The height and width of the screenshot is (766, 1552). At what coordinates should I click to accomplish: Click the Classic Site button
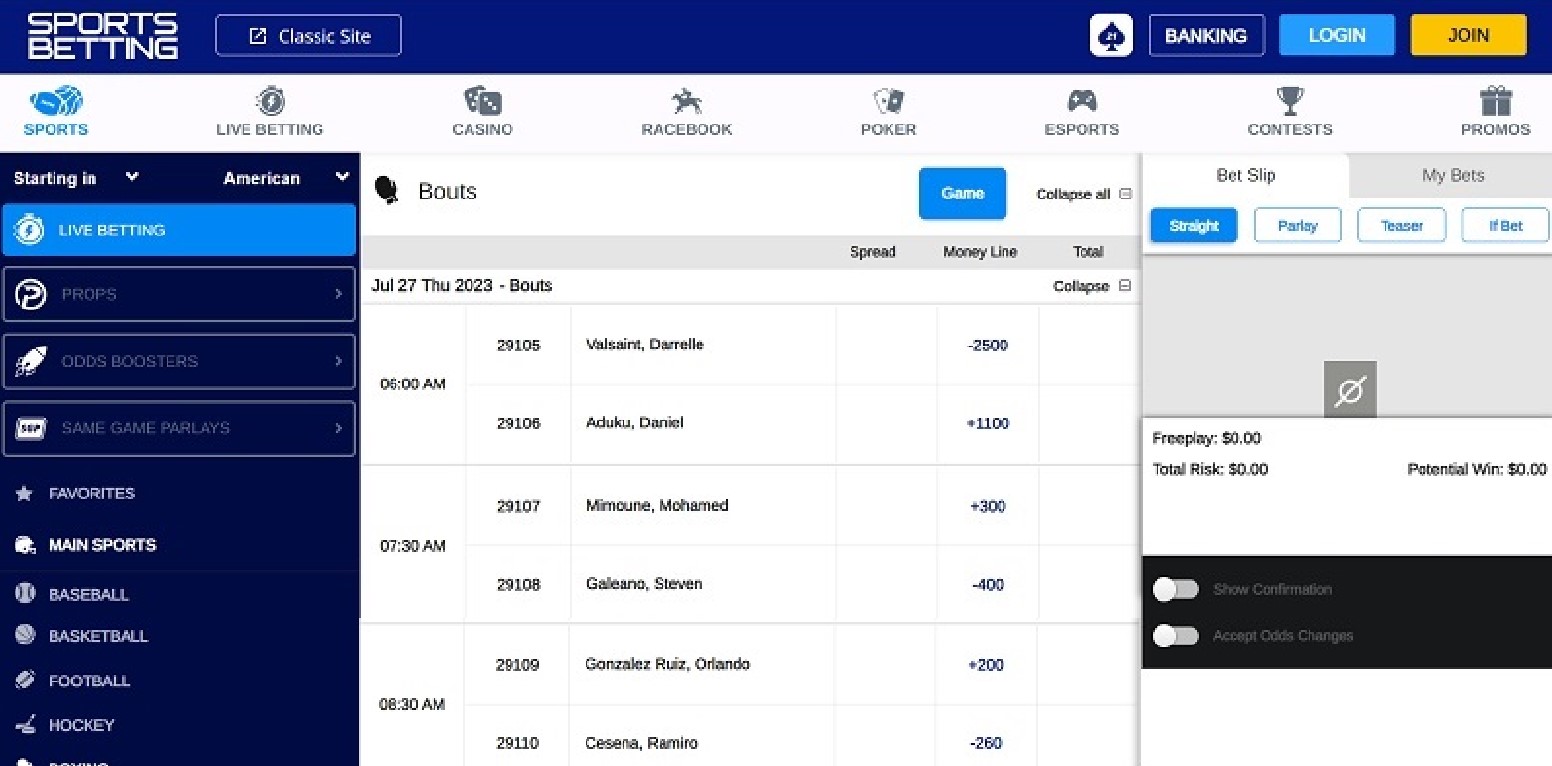point(308,36)
